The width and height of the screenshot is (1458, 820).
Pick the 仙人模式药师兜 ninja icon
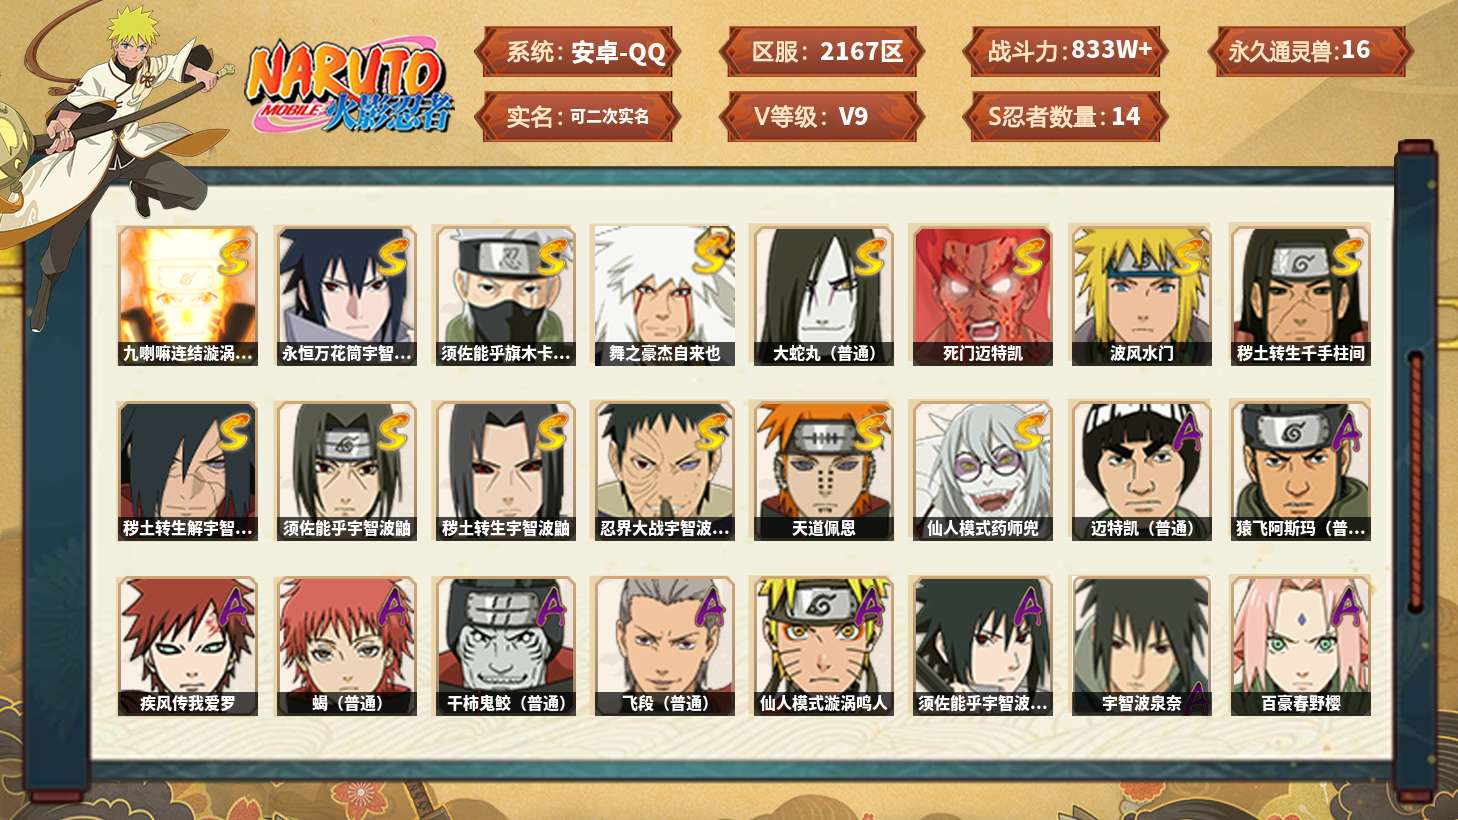pyautogui.click(x=982, y=471)
